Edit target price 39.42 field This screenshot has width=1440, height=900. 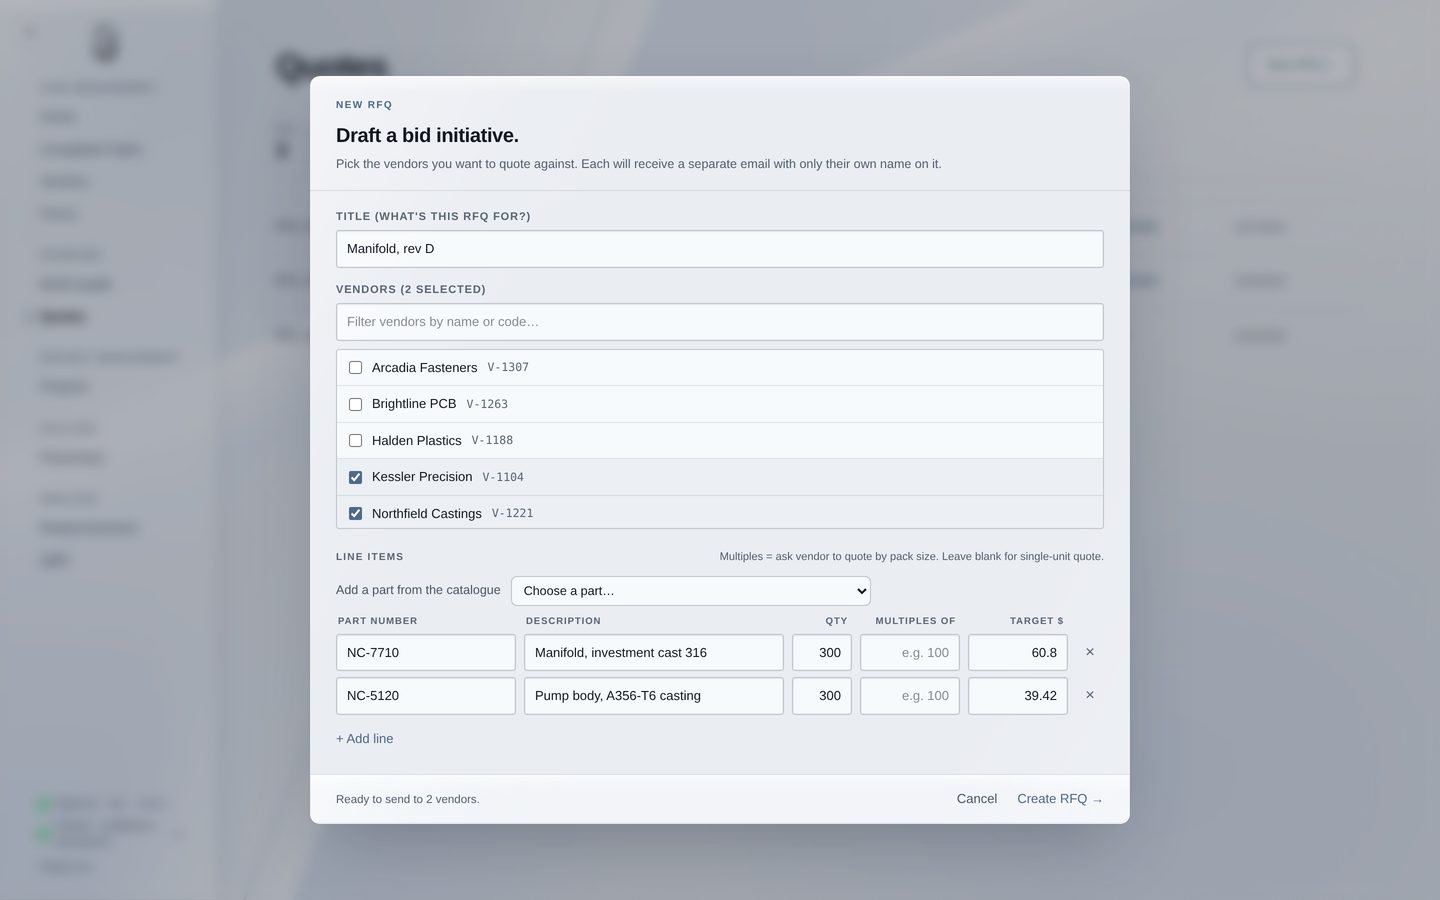[x=1018, y=696]
